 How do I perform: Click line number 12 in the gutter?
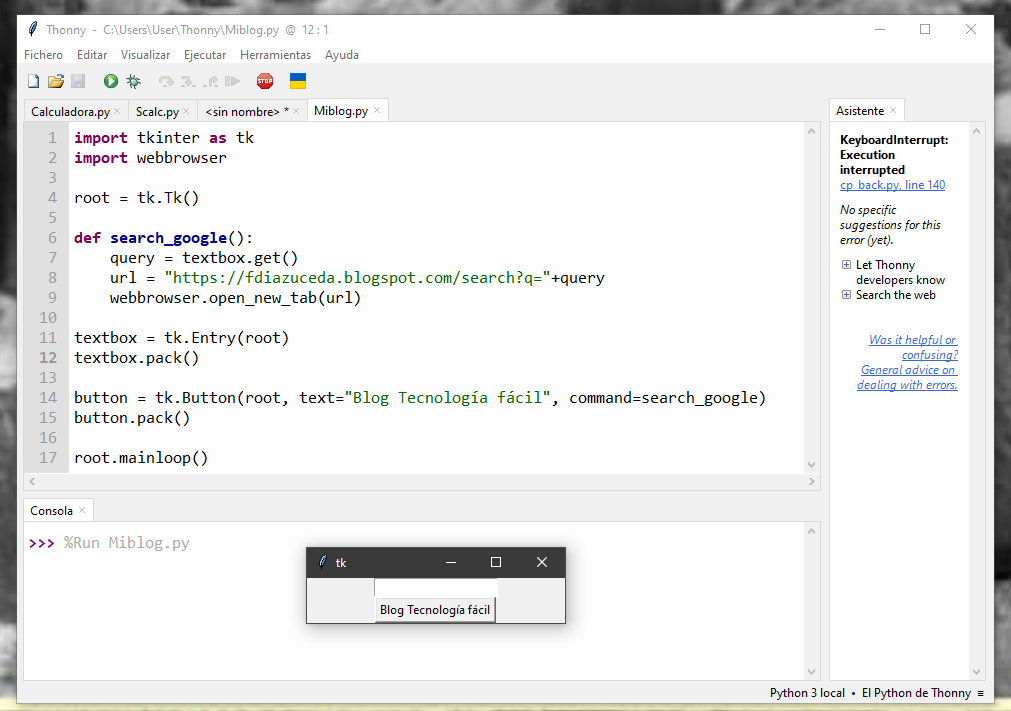(x=48, y=358)
